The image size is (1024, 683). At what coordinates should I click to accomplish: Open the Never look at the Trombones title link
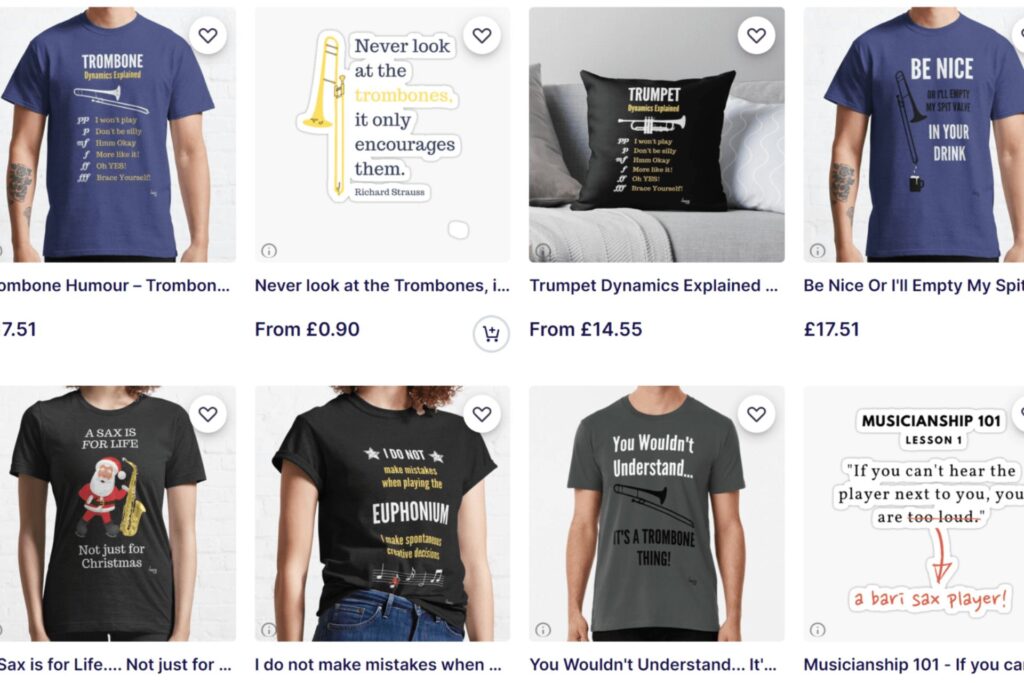point(382,285)
